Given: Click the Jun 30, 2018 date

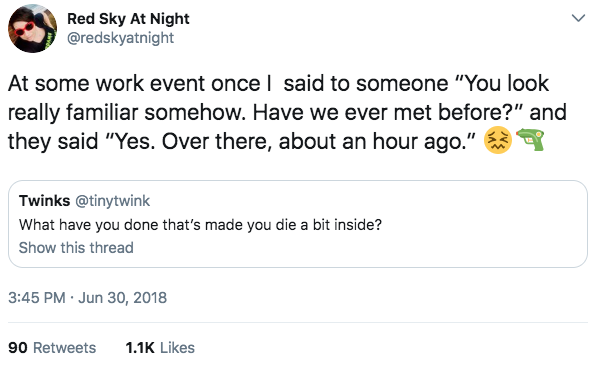Looking at the screenshot, I should [122, 298].
